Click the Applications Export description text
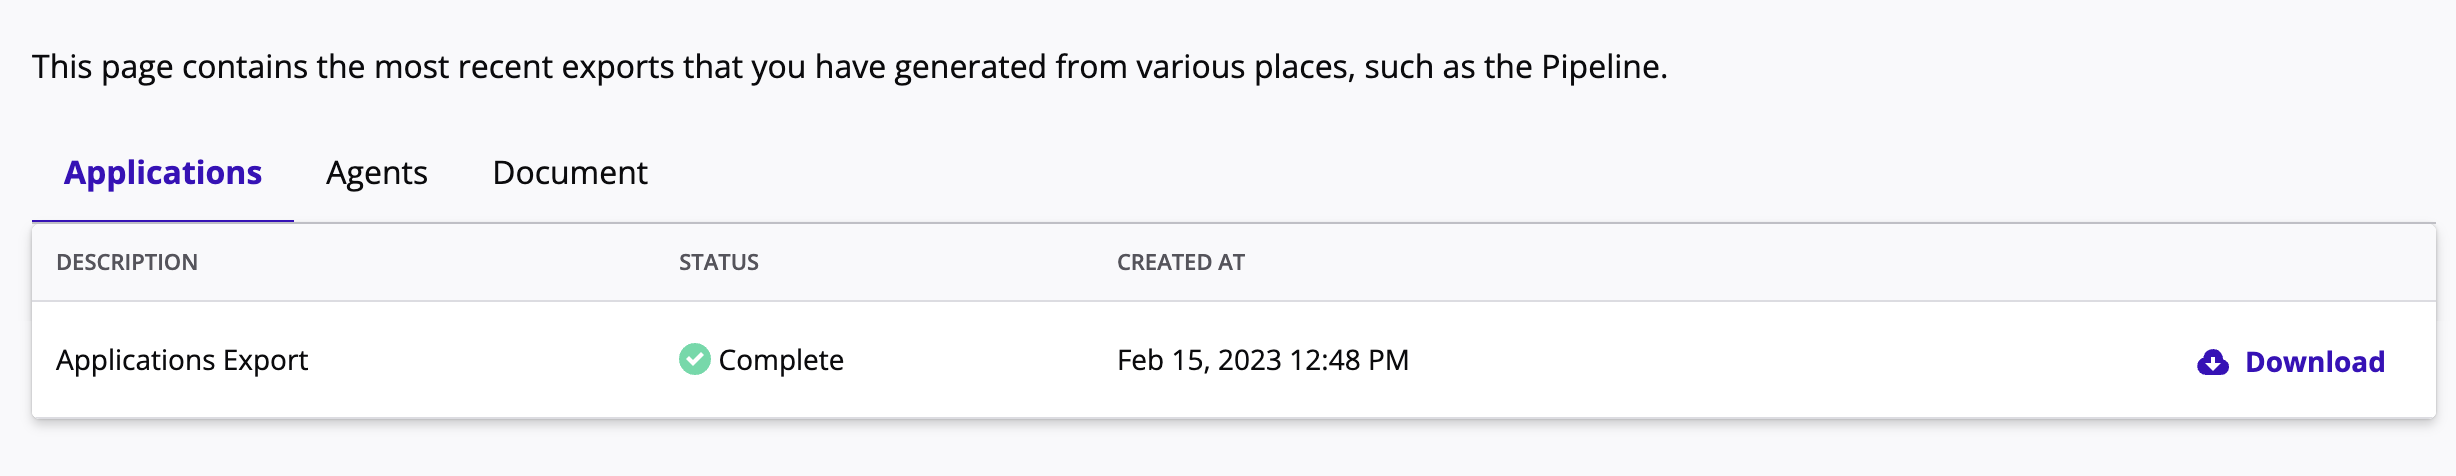The width and height of the screenshot is (2456, 476). click(x=182, y=360)
